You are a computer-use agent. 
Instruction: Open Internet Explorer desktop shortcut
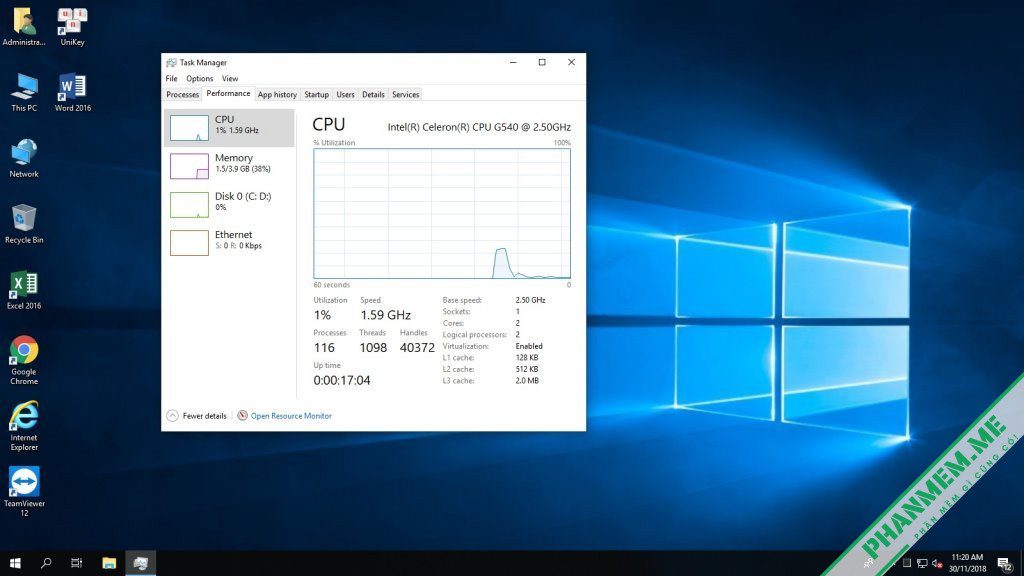coord(24,426)
